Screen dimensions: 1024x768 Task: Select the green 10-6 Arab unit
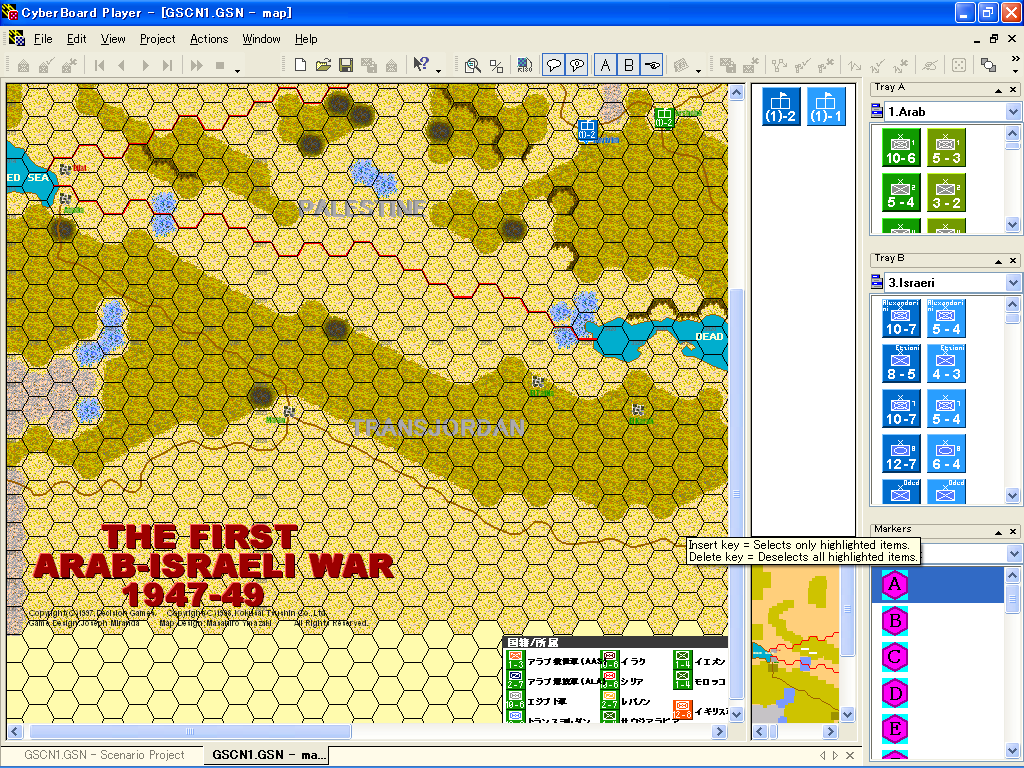coord(901,148)
